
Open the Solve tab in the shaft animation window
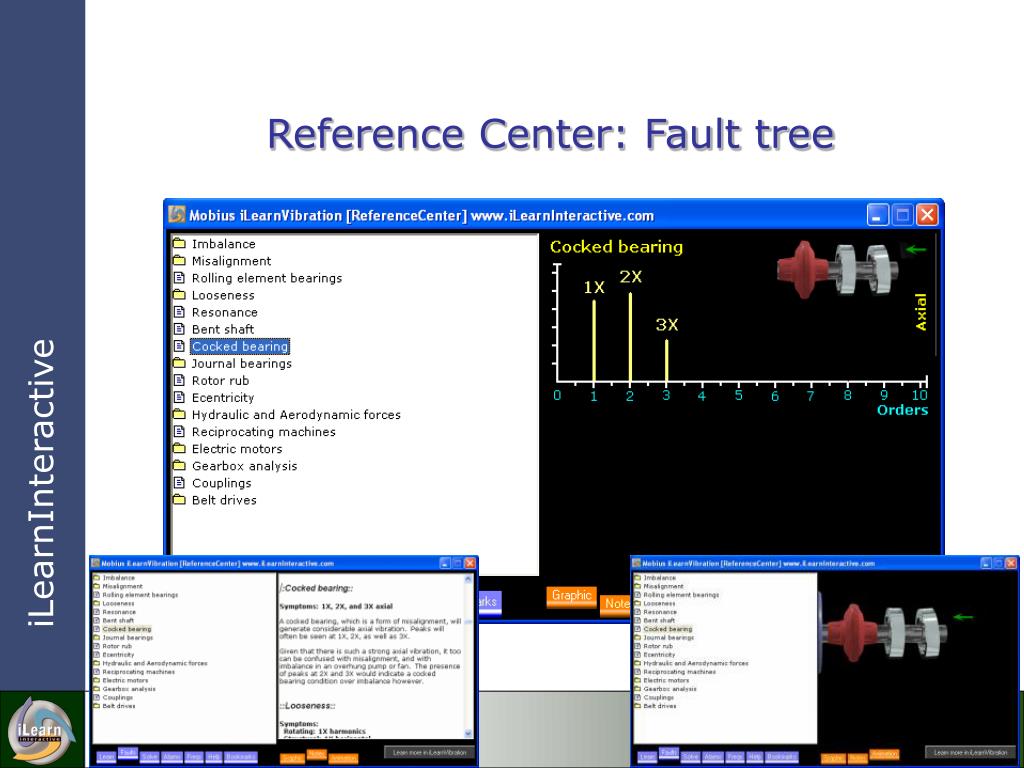690,757
